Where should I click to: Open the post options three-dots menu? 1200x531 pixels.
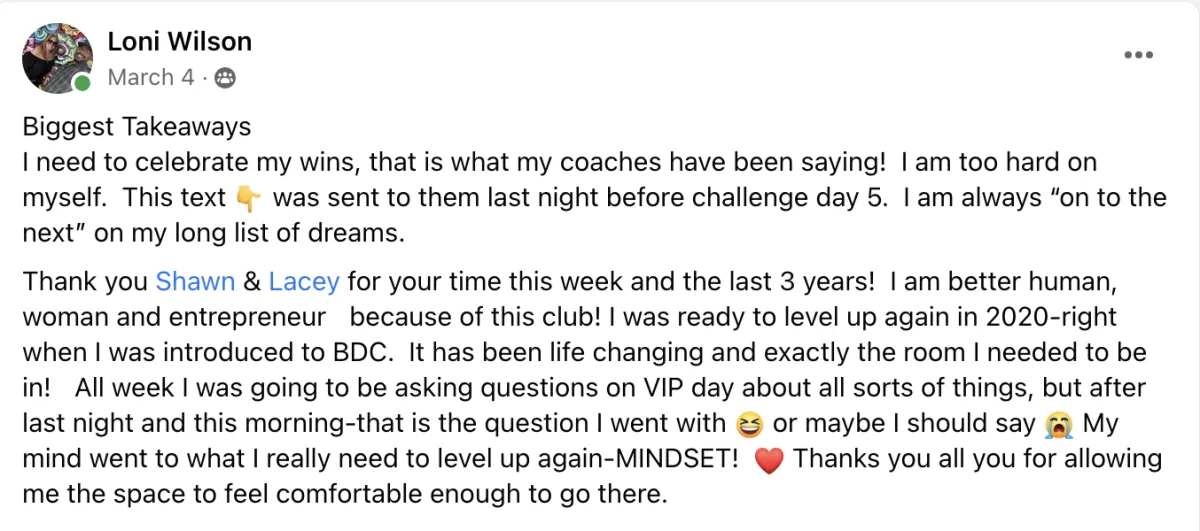[1138, 54]
